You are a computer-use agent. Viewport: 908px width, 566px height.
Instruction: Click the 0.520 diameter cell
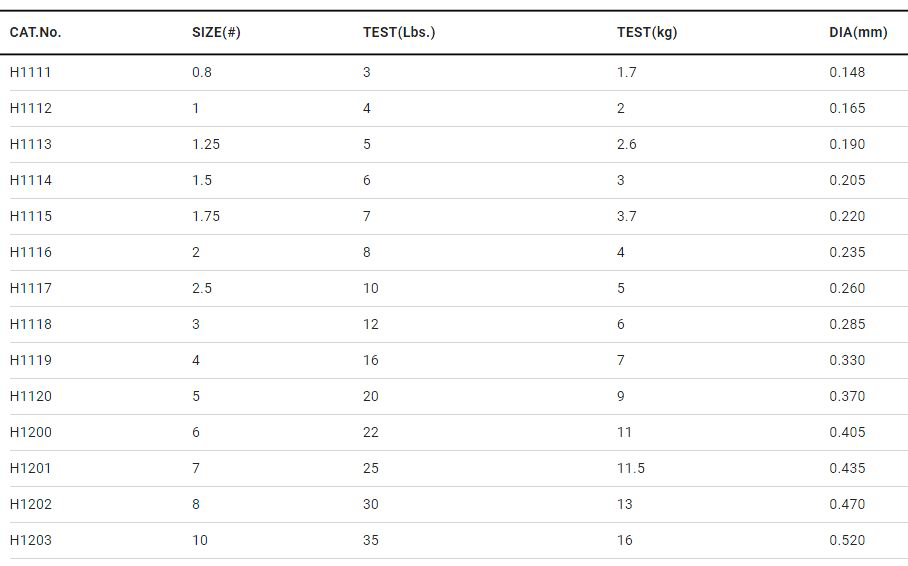tap(847, 540)
